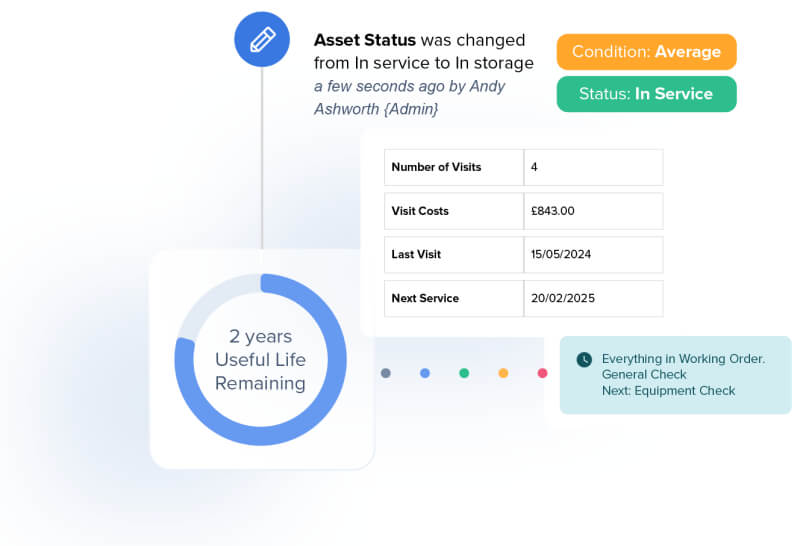Click the Useful Life Remaining donut chart
Image resolution: width=800 pixels, height=546 pixels.
261,359
